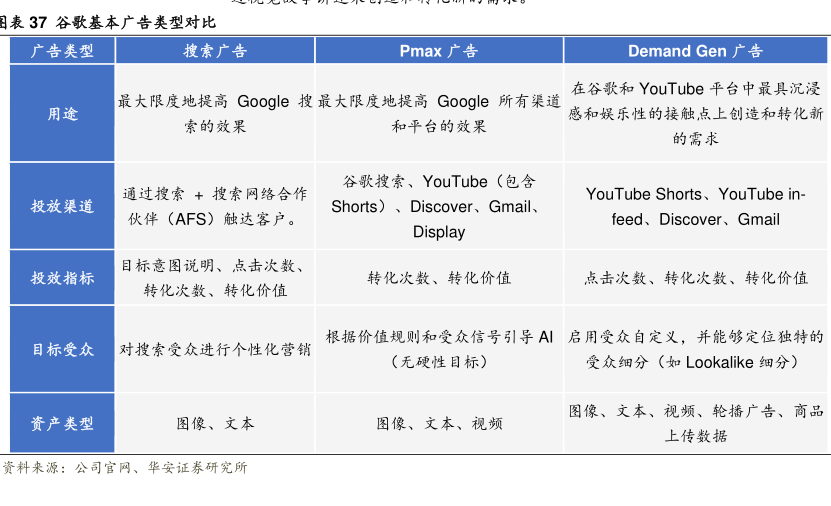Screen dimensions: 831x506
Task: Click the '投放指标' row label
Action: pos(62,278)
